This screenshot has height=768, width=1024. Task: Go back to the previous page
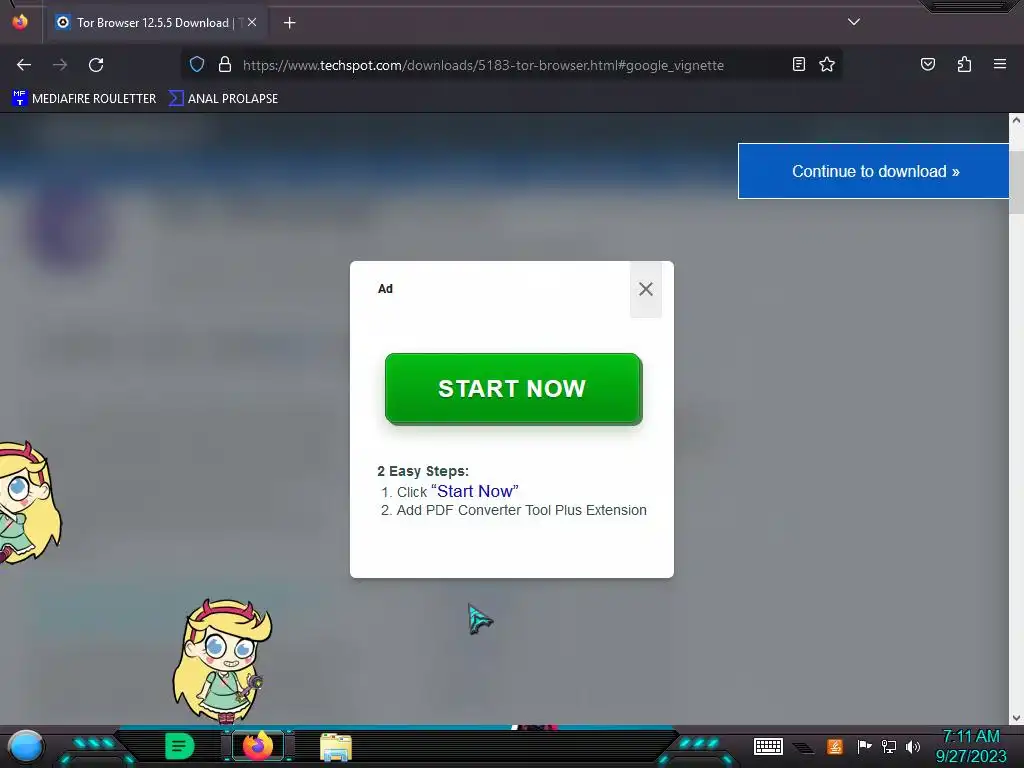24,65
